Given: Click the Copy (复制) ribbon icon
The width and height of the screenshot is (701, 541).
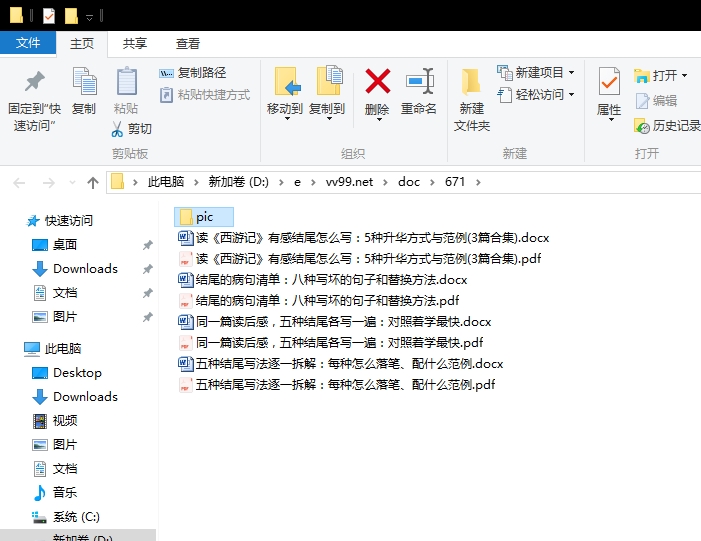Looking at the screenshot, I should pos(84,81).
